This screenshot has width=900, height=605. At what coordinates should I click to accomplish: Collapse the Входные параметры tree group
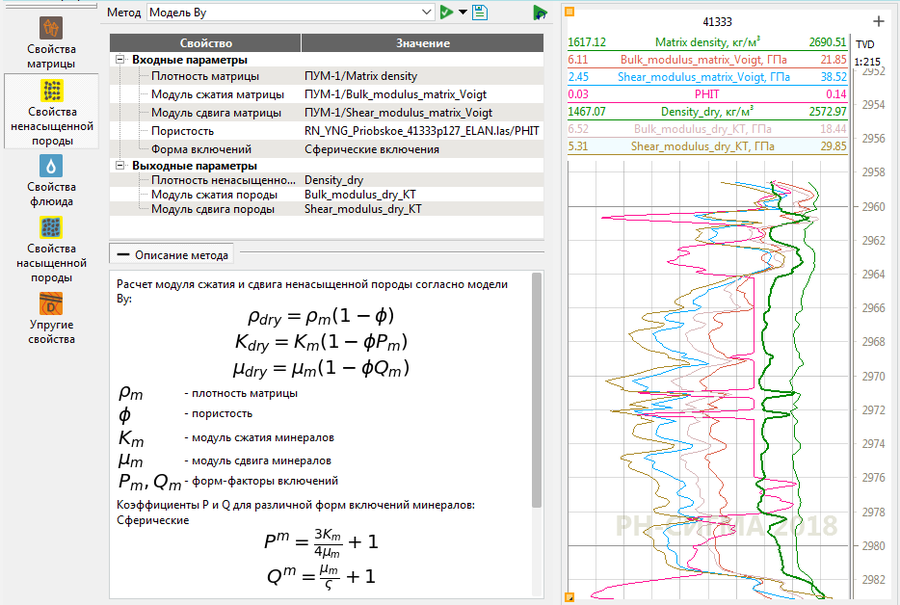[121, 61]
